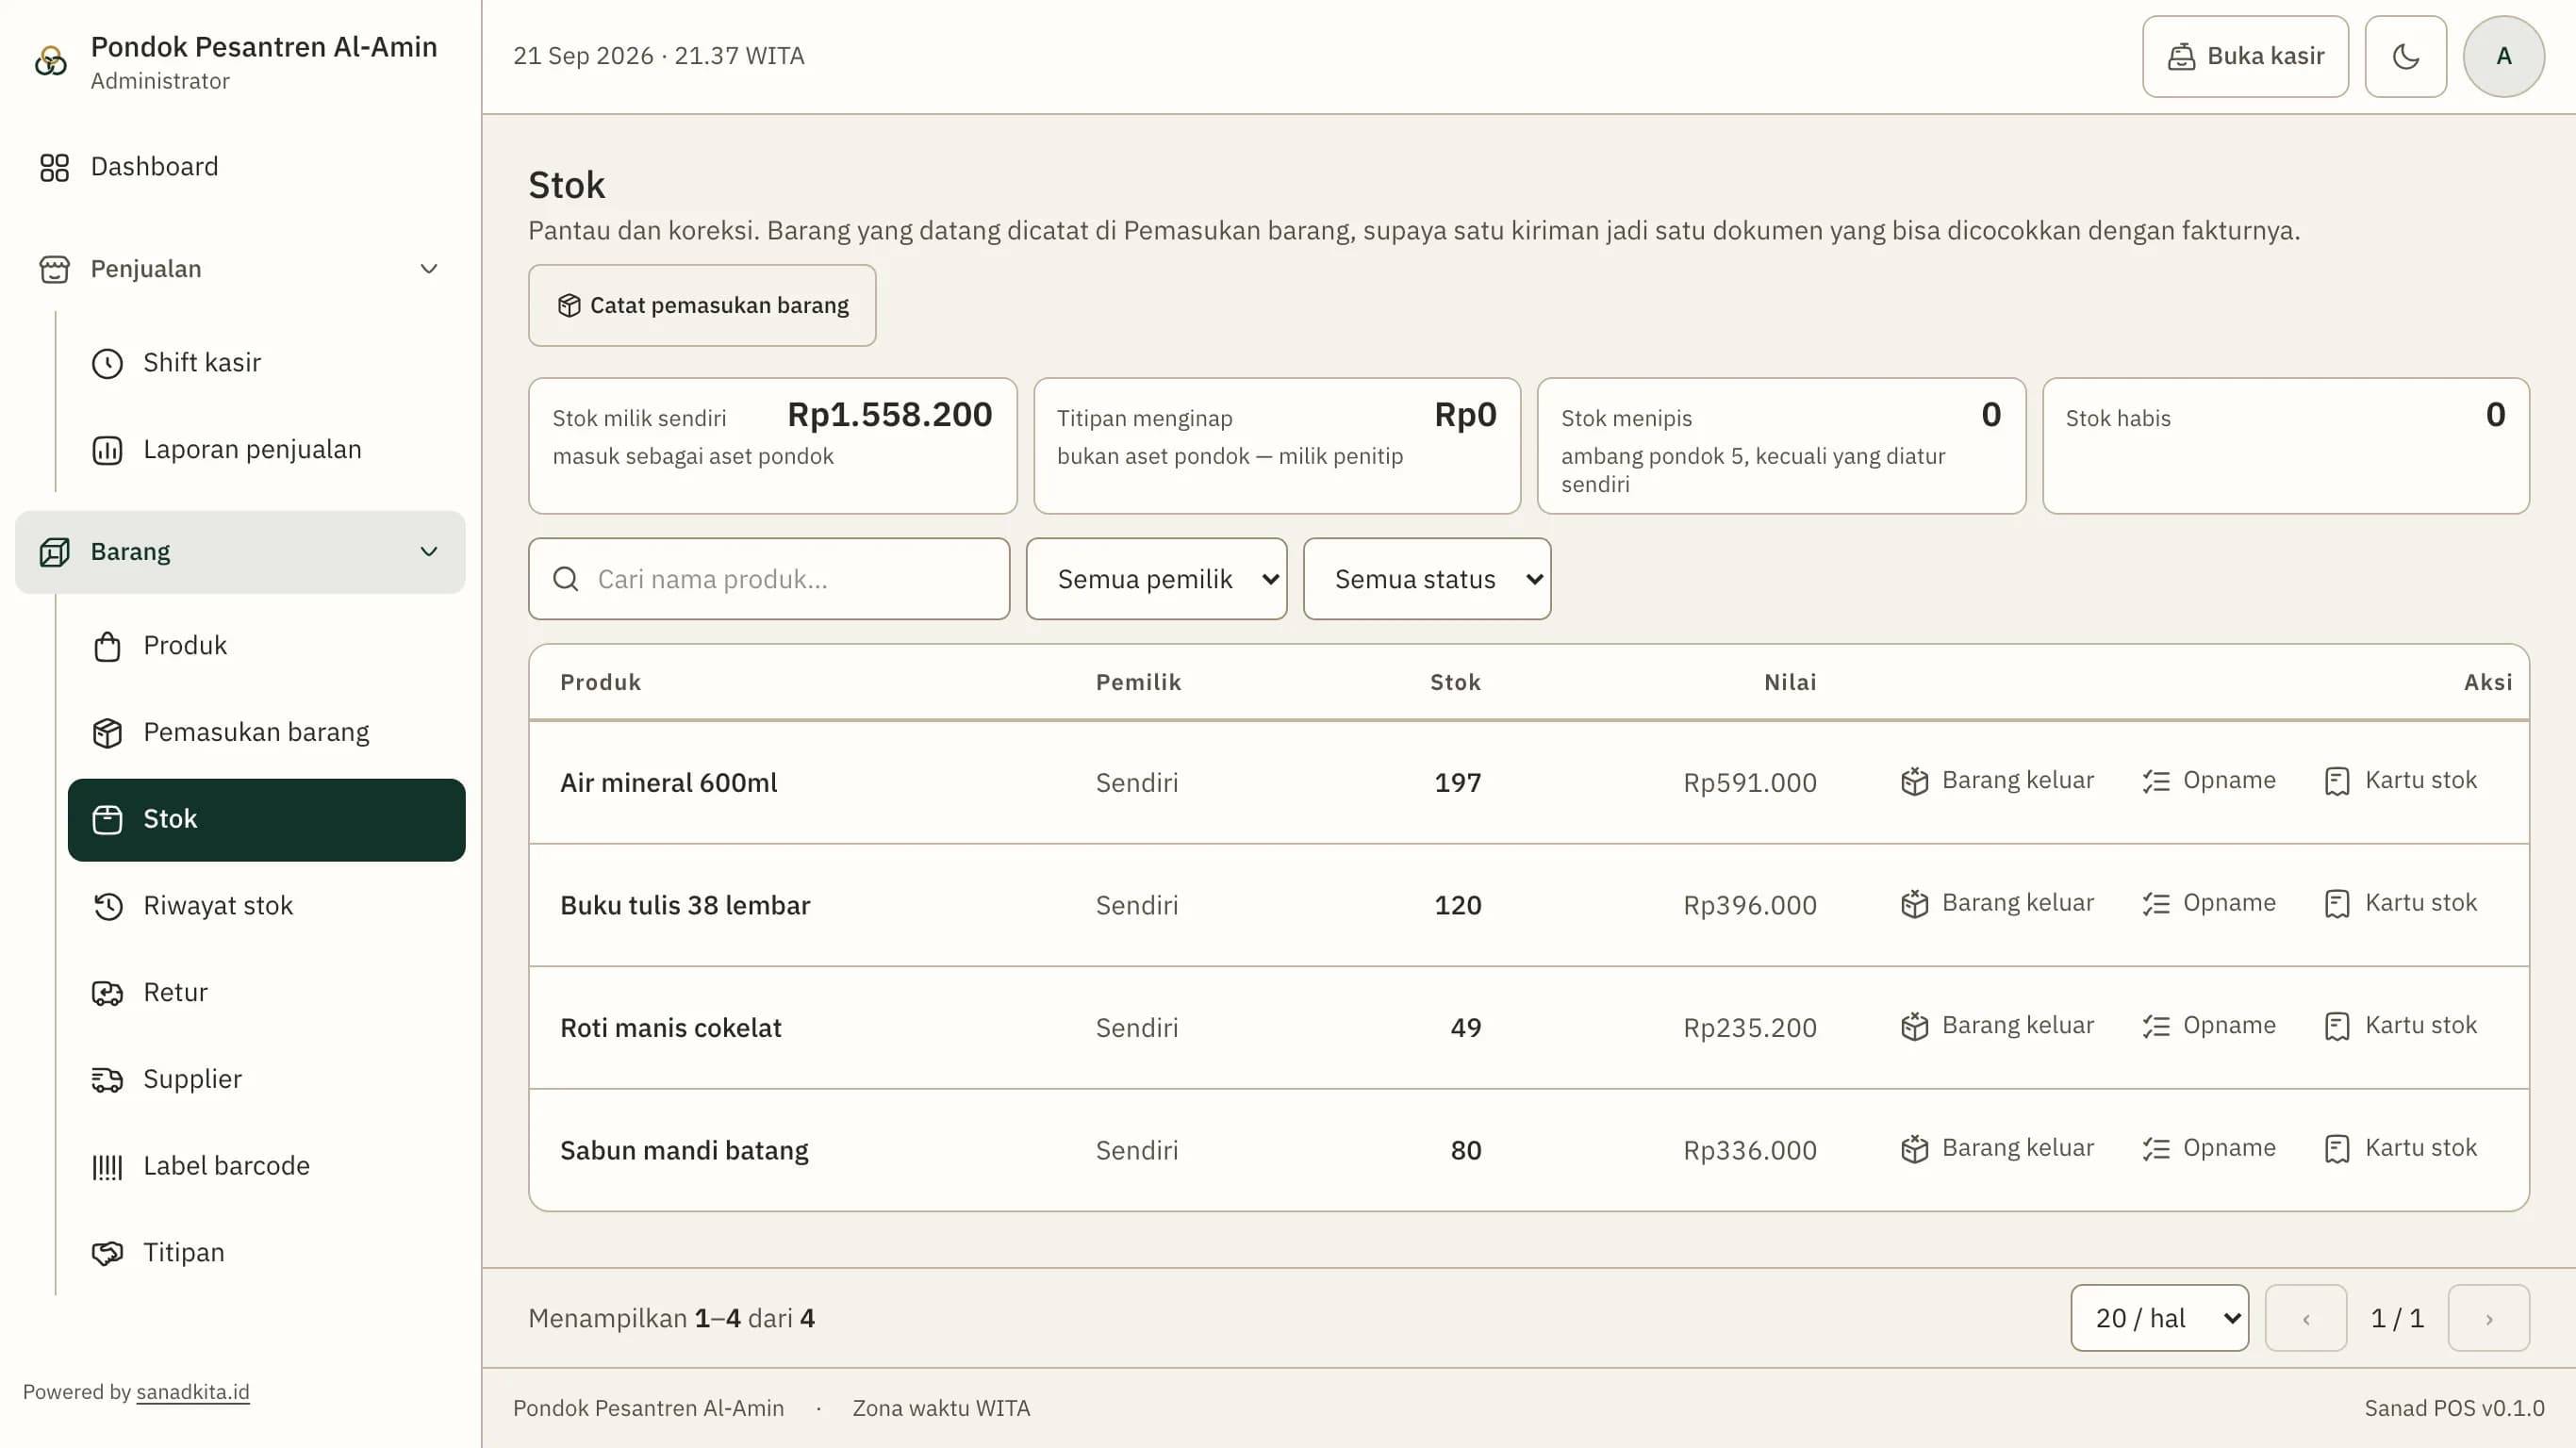Screen dimensions: 2576x1448
Task: Open the sanadkita.id link
Action: [193, 1392]
